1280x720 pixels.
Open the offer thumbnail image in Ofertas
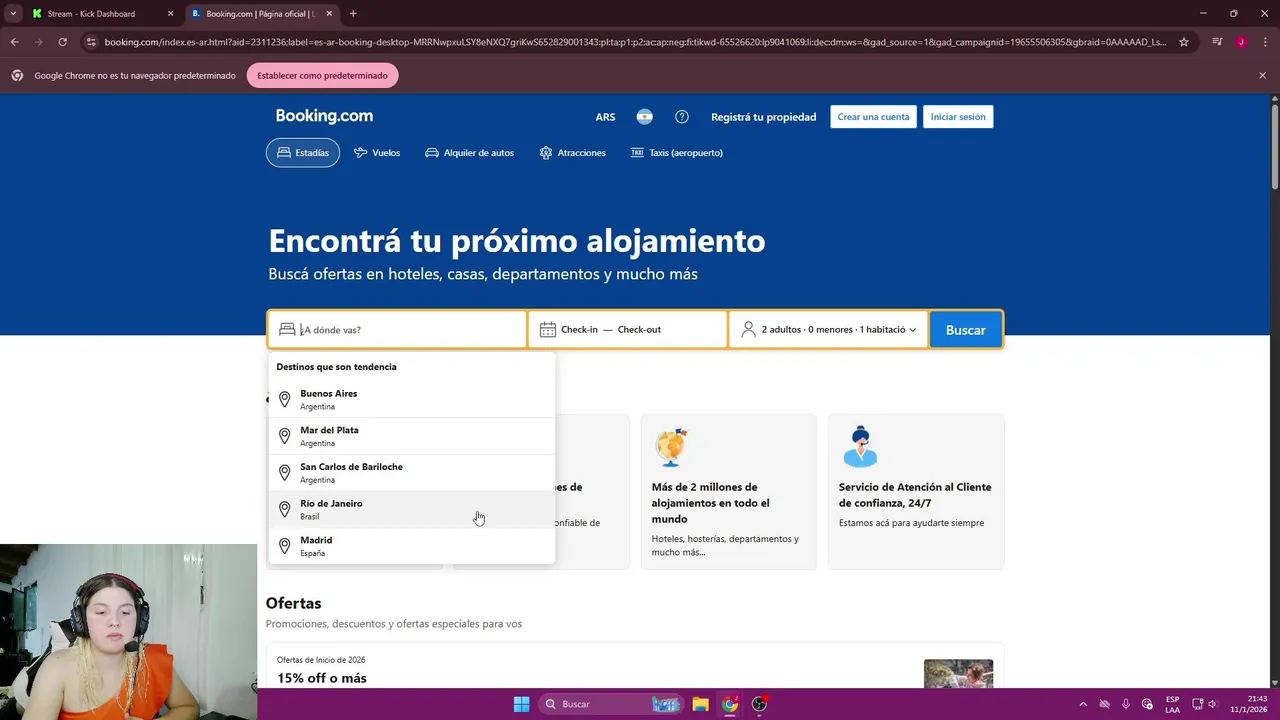point(958,674)
